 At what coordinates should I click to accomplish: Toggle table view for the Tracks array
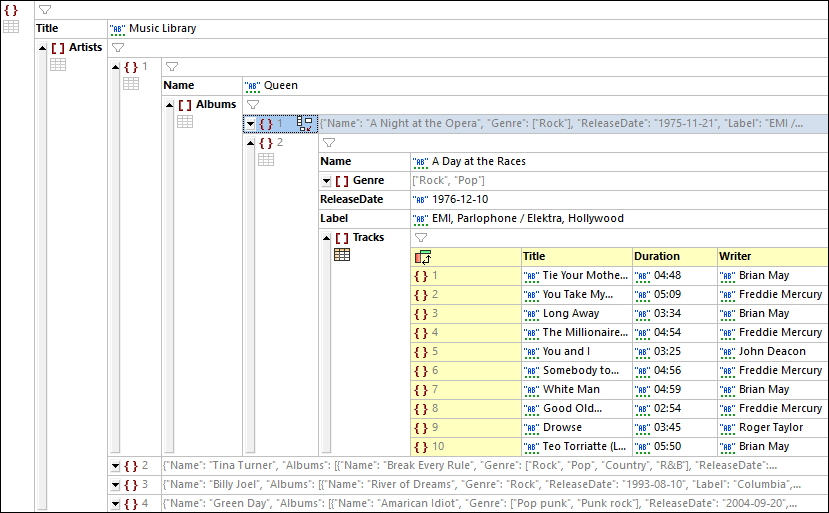(342, 255)
